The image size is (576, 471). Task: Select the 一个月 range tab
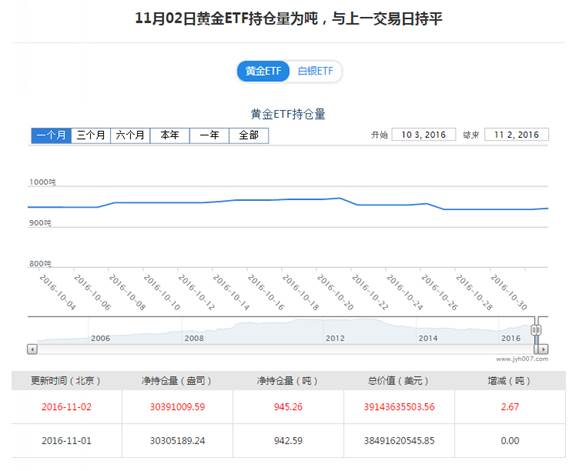[x=51, y=136]
